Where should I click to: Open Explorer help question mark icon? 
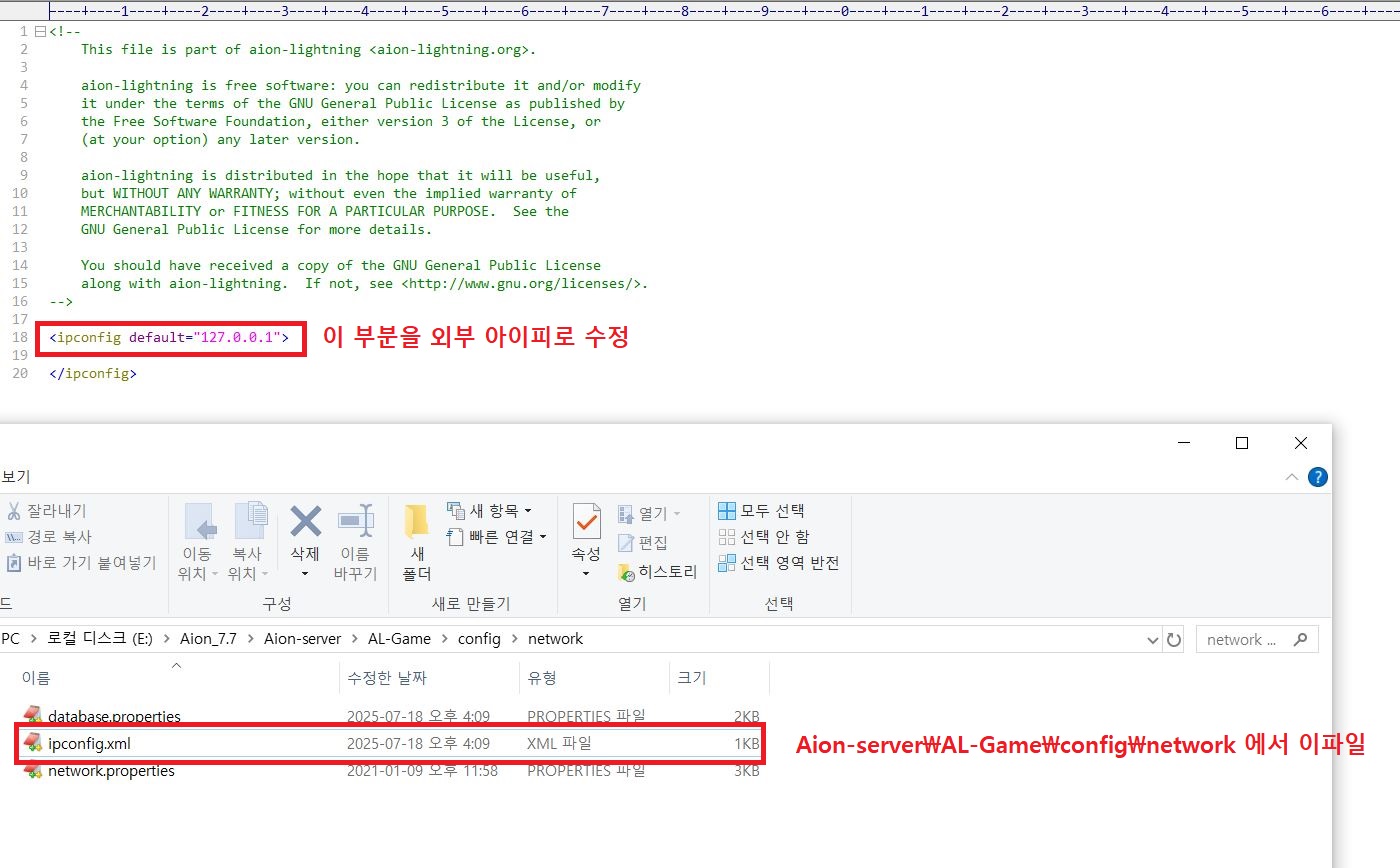tap(1319, 477)
